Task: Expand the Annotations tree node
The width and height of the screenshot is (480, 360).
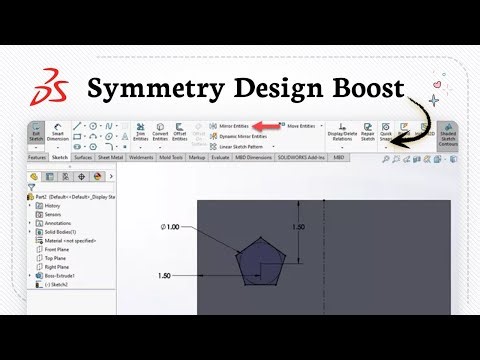Action: pos(30,223)
